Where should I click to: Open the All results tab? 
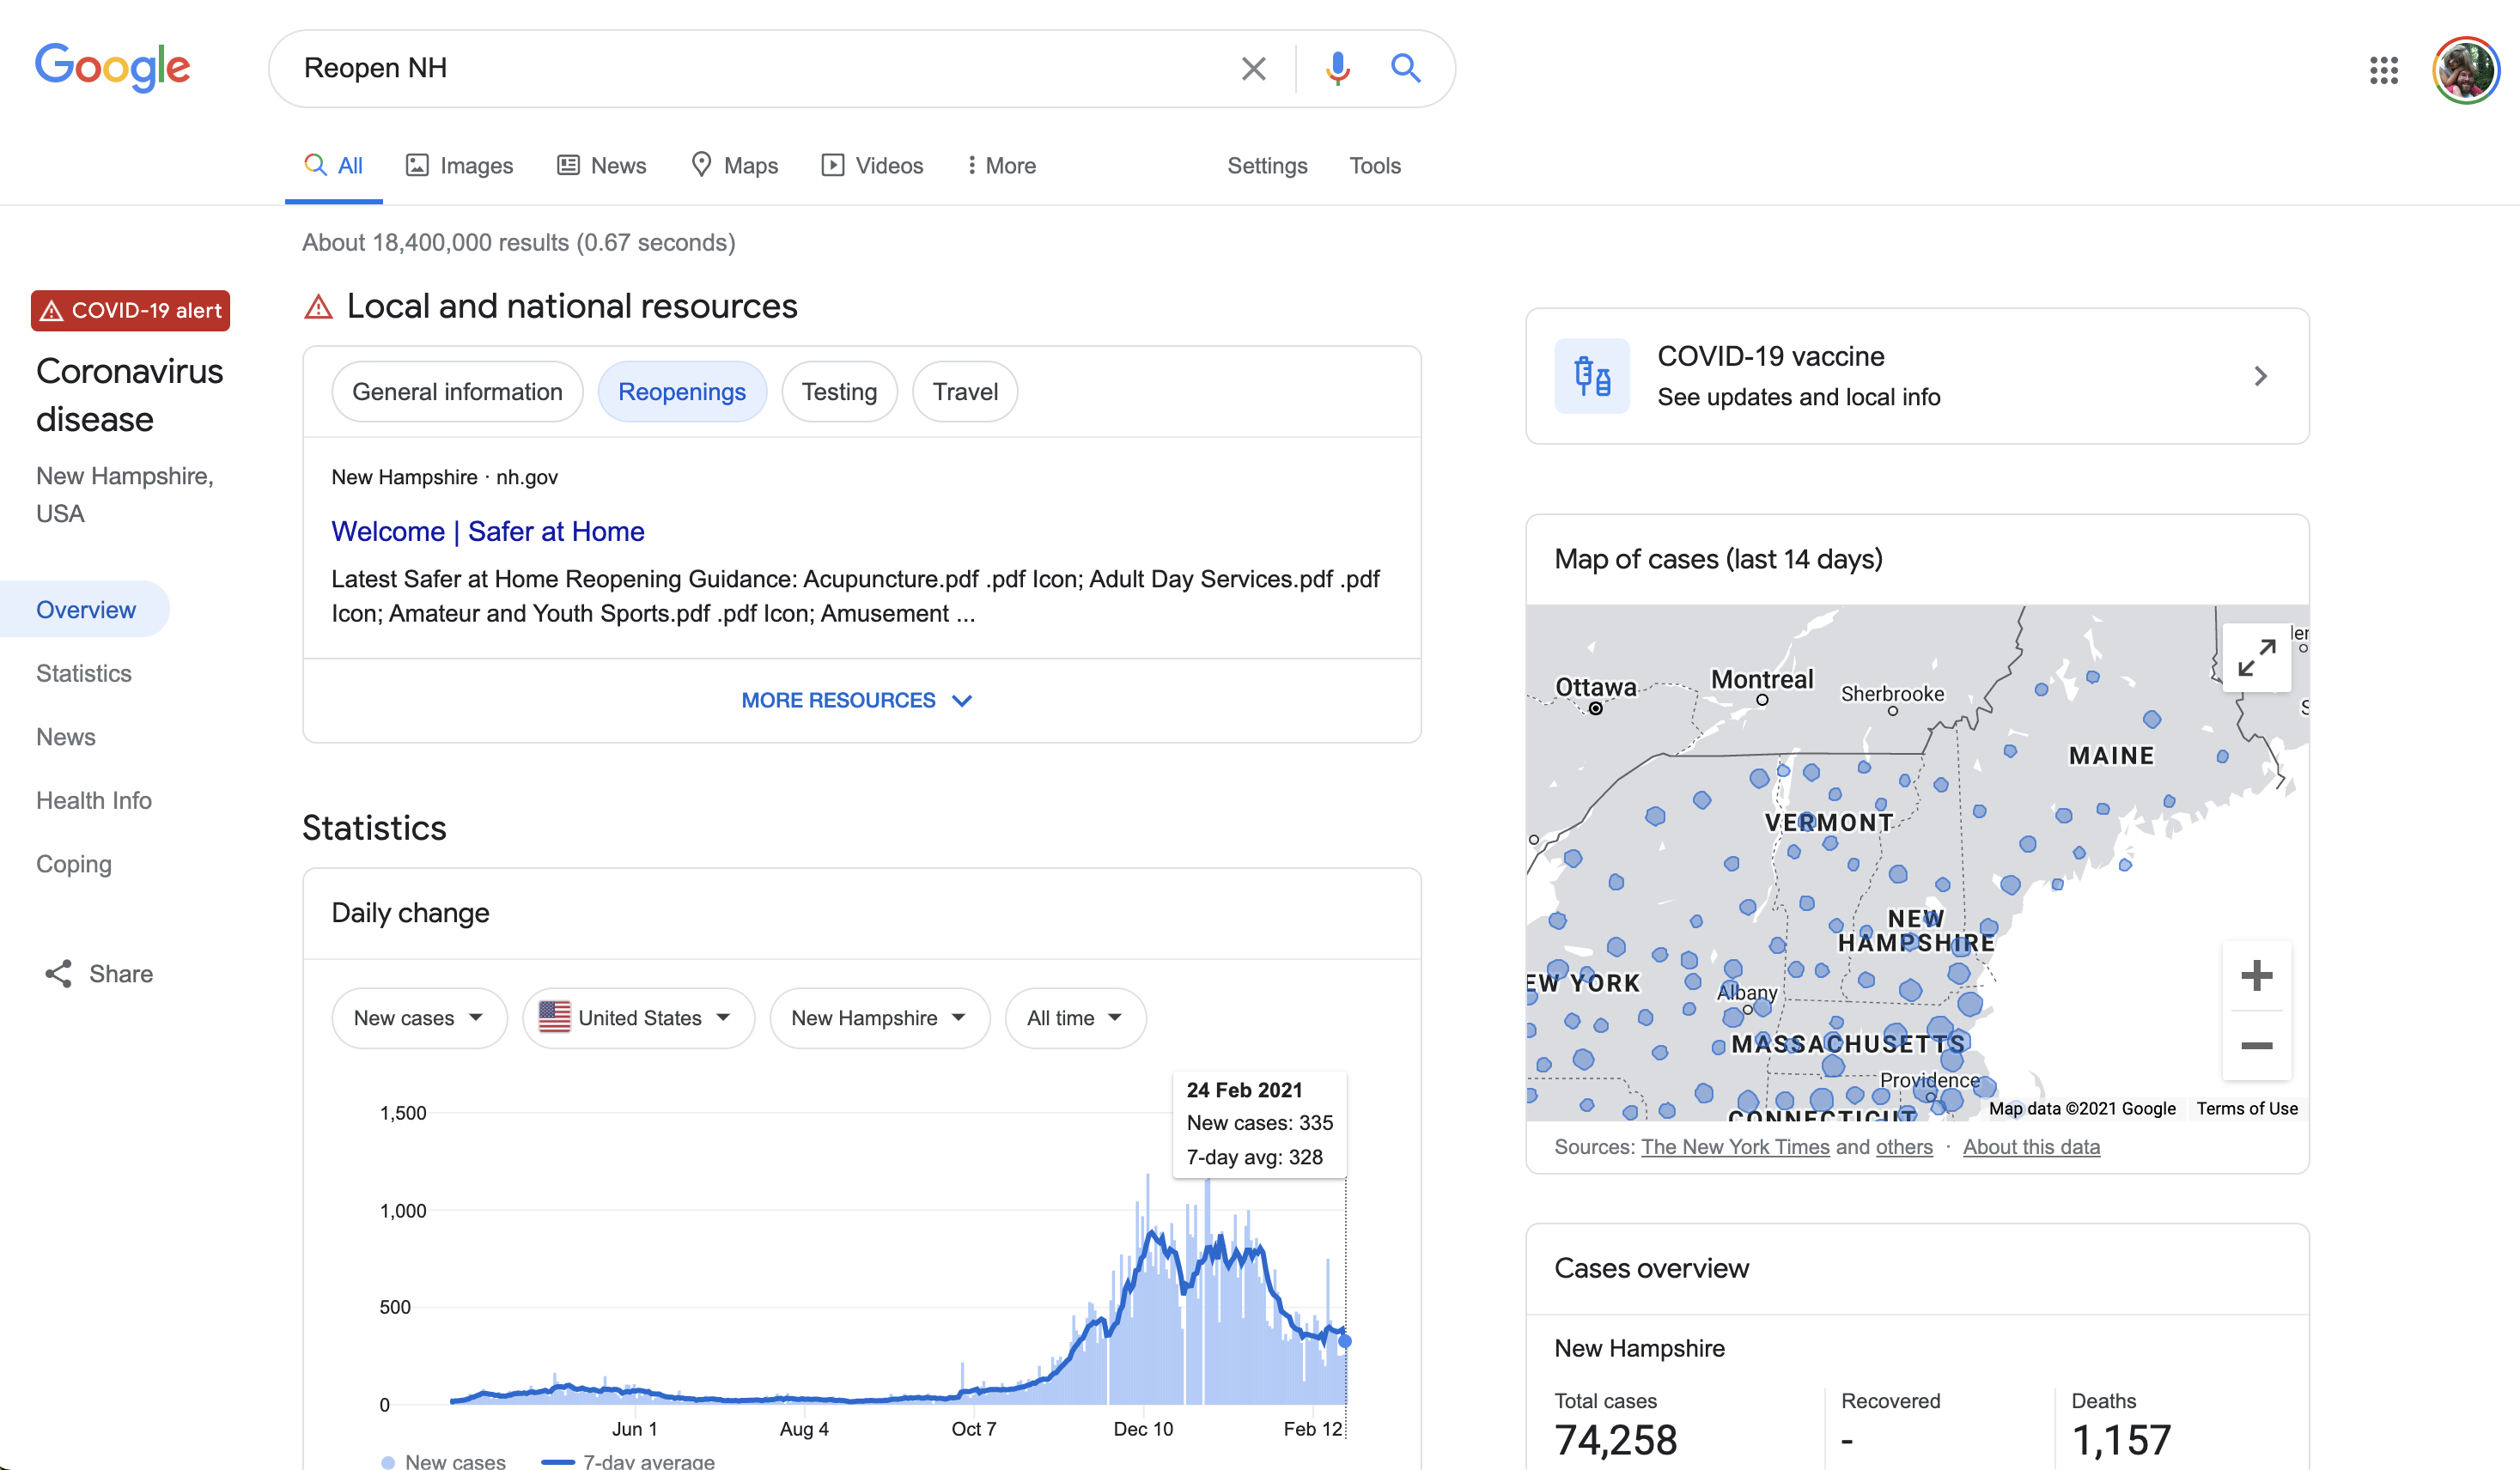click(x=333, y=165)
